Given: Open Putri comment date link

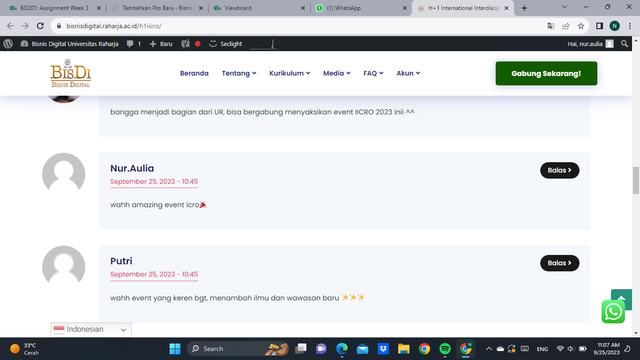Looking at the screenshot, I should (x=154, y=274).
